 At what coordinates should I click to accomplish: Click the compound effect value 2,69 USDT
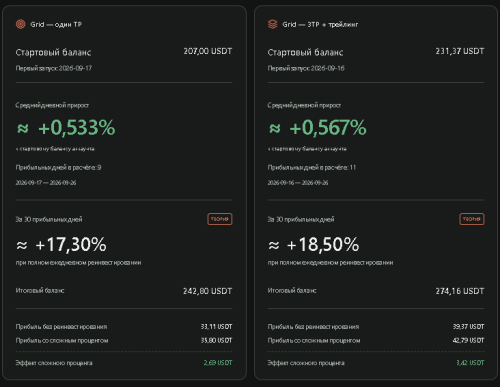[x=218, y=363]
